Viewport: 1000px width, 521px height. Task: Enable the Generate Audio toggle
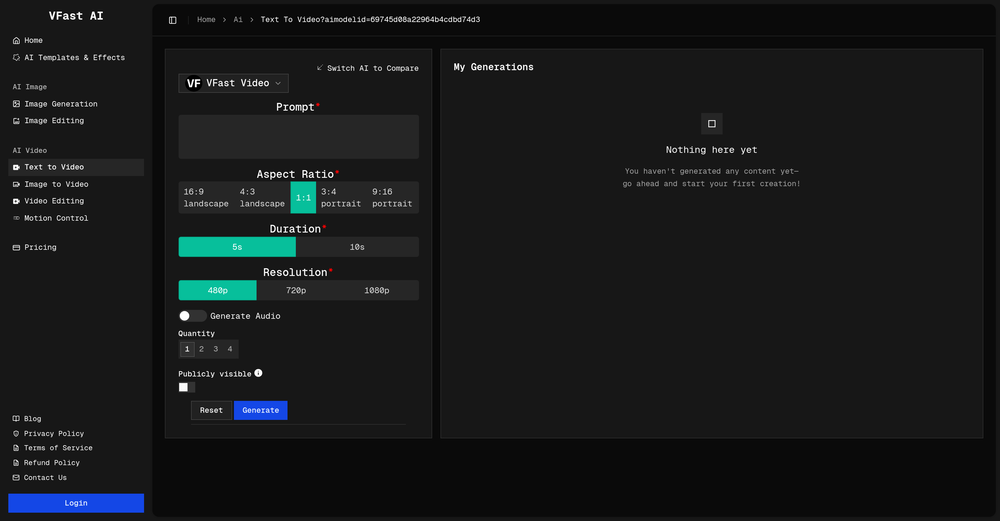click(x=192, y=316)
